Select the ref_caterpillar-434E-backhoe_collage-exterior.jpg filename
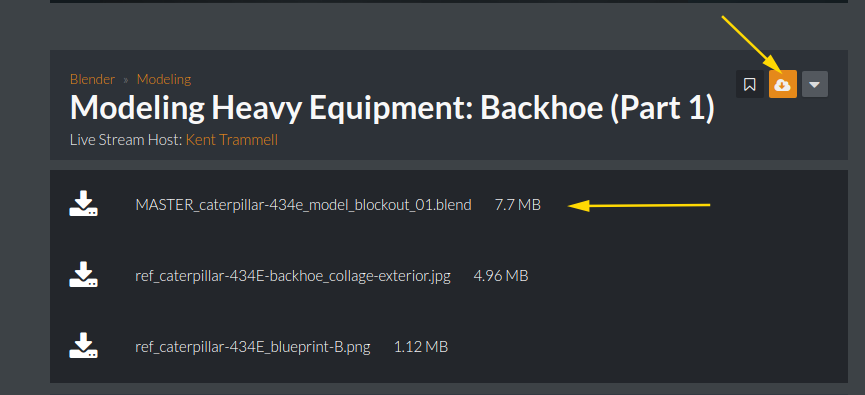Image resolution: width=865 pixels, height=395 pixels. pyautogui.click(x=293, y=276)
